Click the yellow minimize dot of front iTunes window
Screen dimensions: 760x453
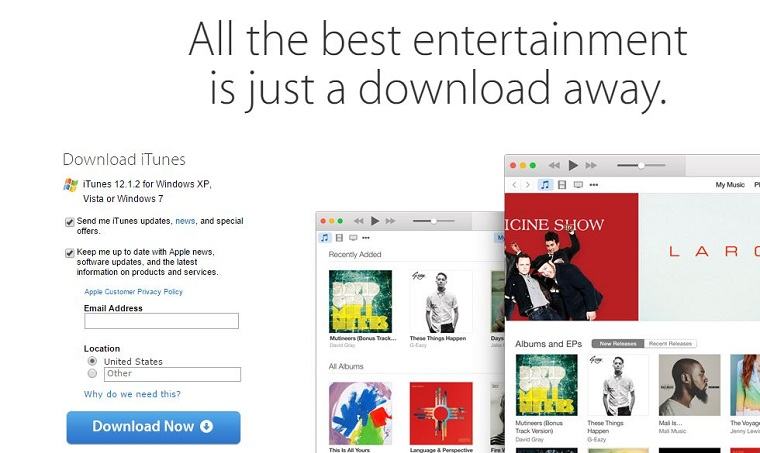point(523,165)
